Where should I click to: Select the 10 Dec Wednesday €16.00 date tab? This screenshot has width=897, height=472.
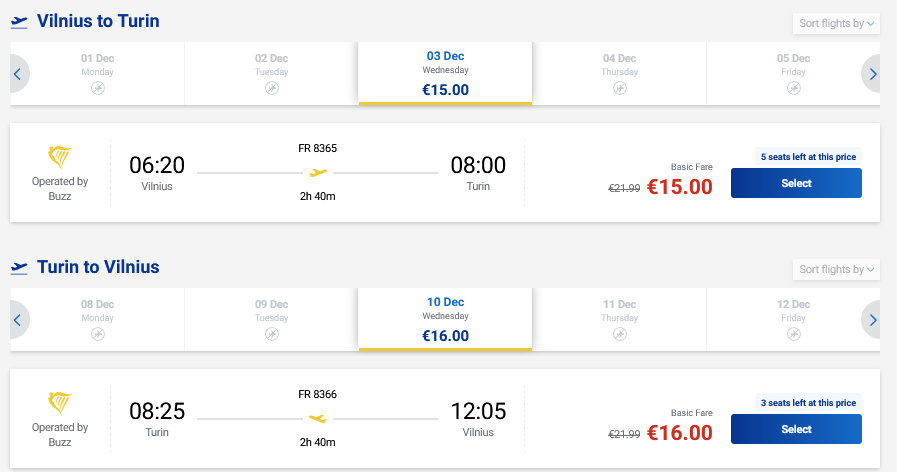pyautogui.click(x=446, y=319)
